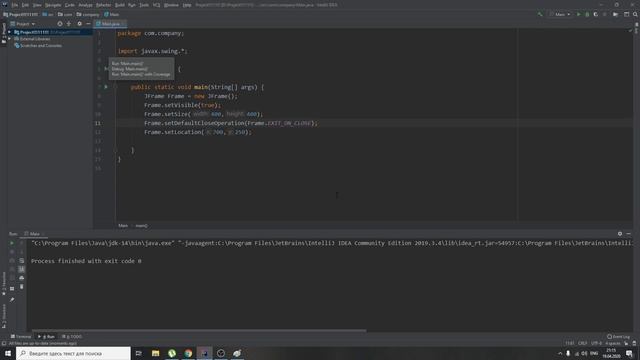The image size is (640, 360).
Task: Open the Help menu
Action: click(187, 5)
